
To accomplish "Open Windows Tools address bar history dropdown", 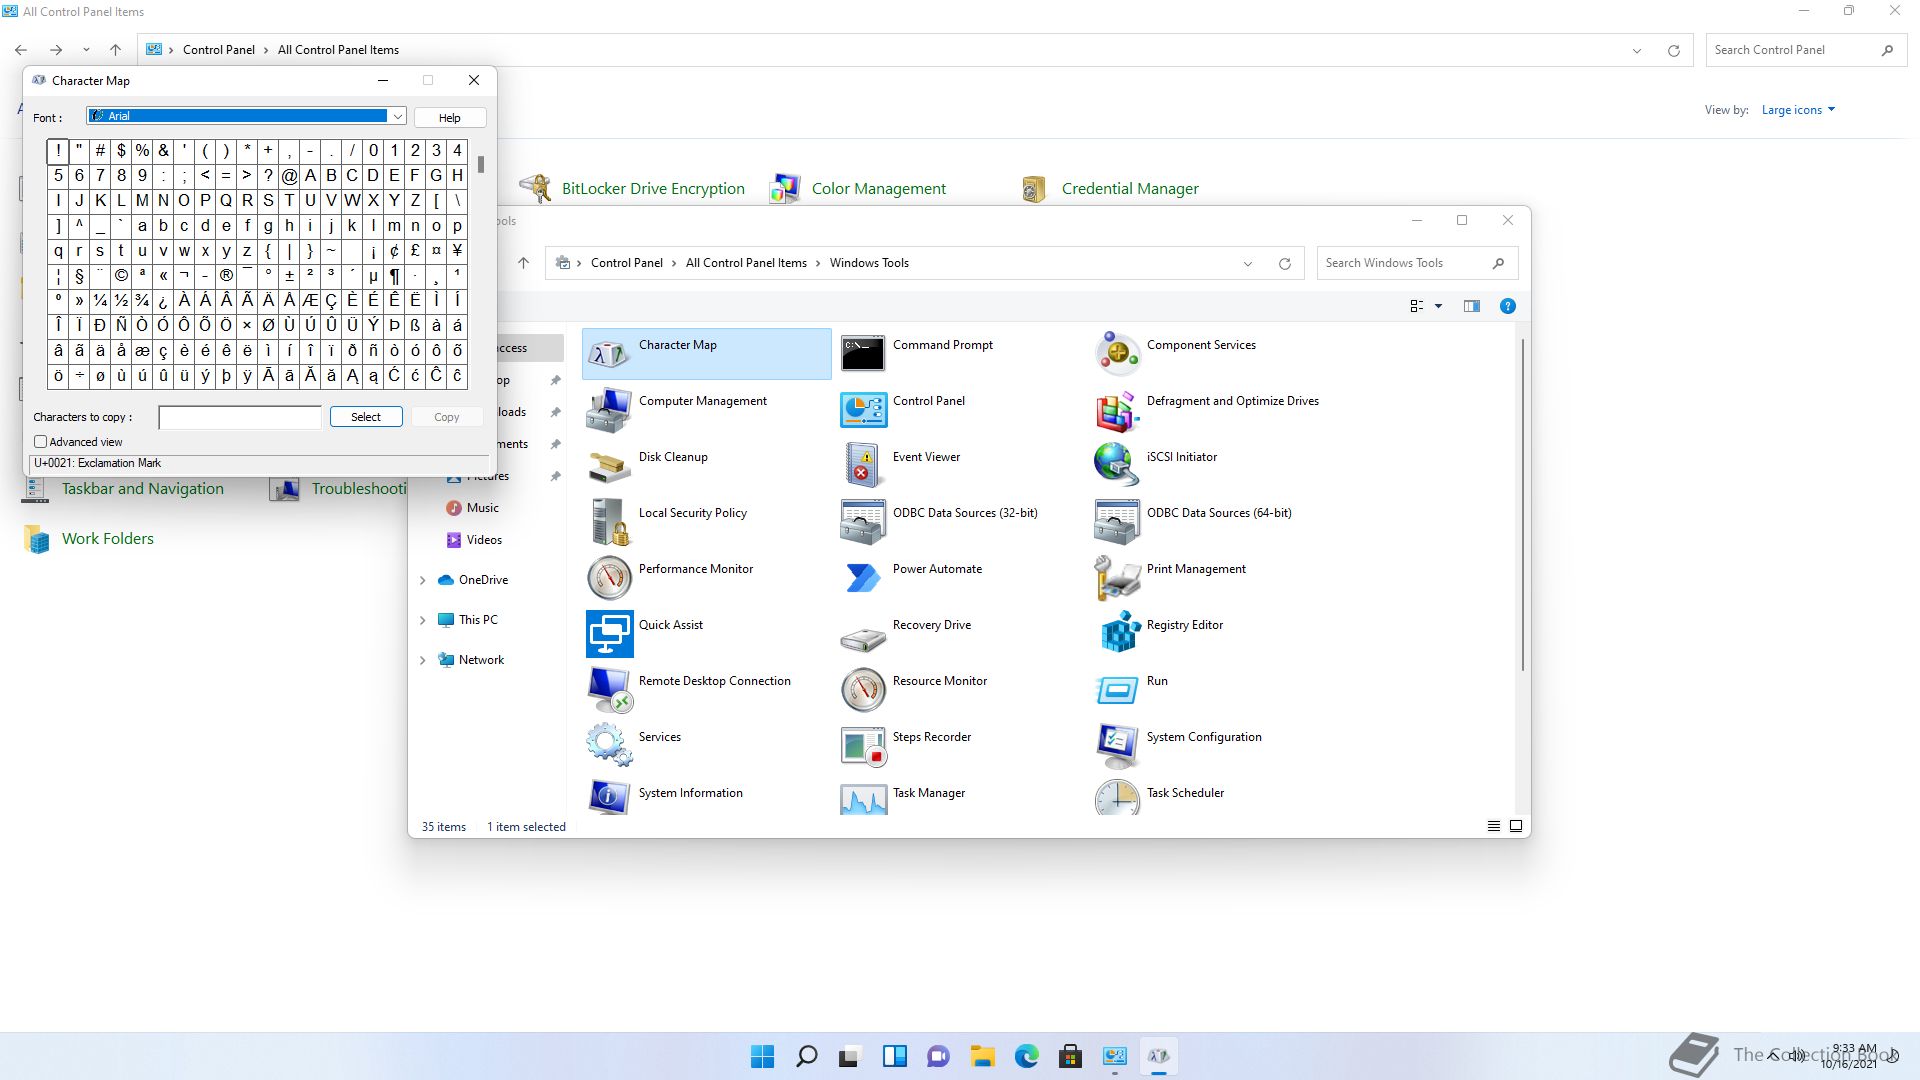I will (x=1248, y=263).
